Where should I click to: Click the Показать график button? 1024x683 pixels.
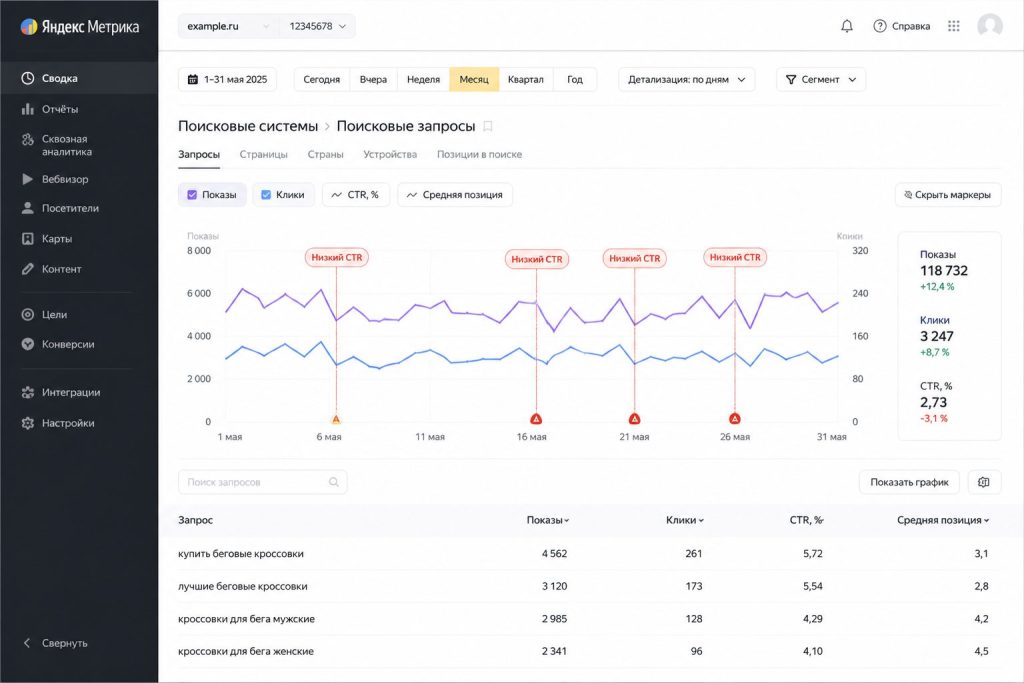909,482
